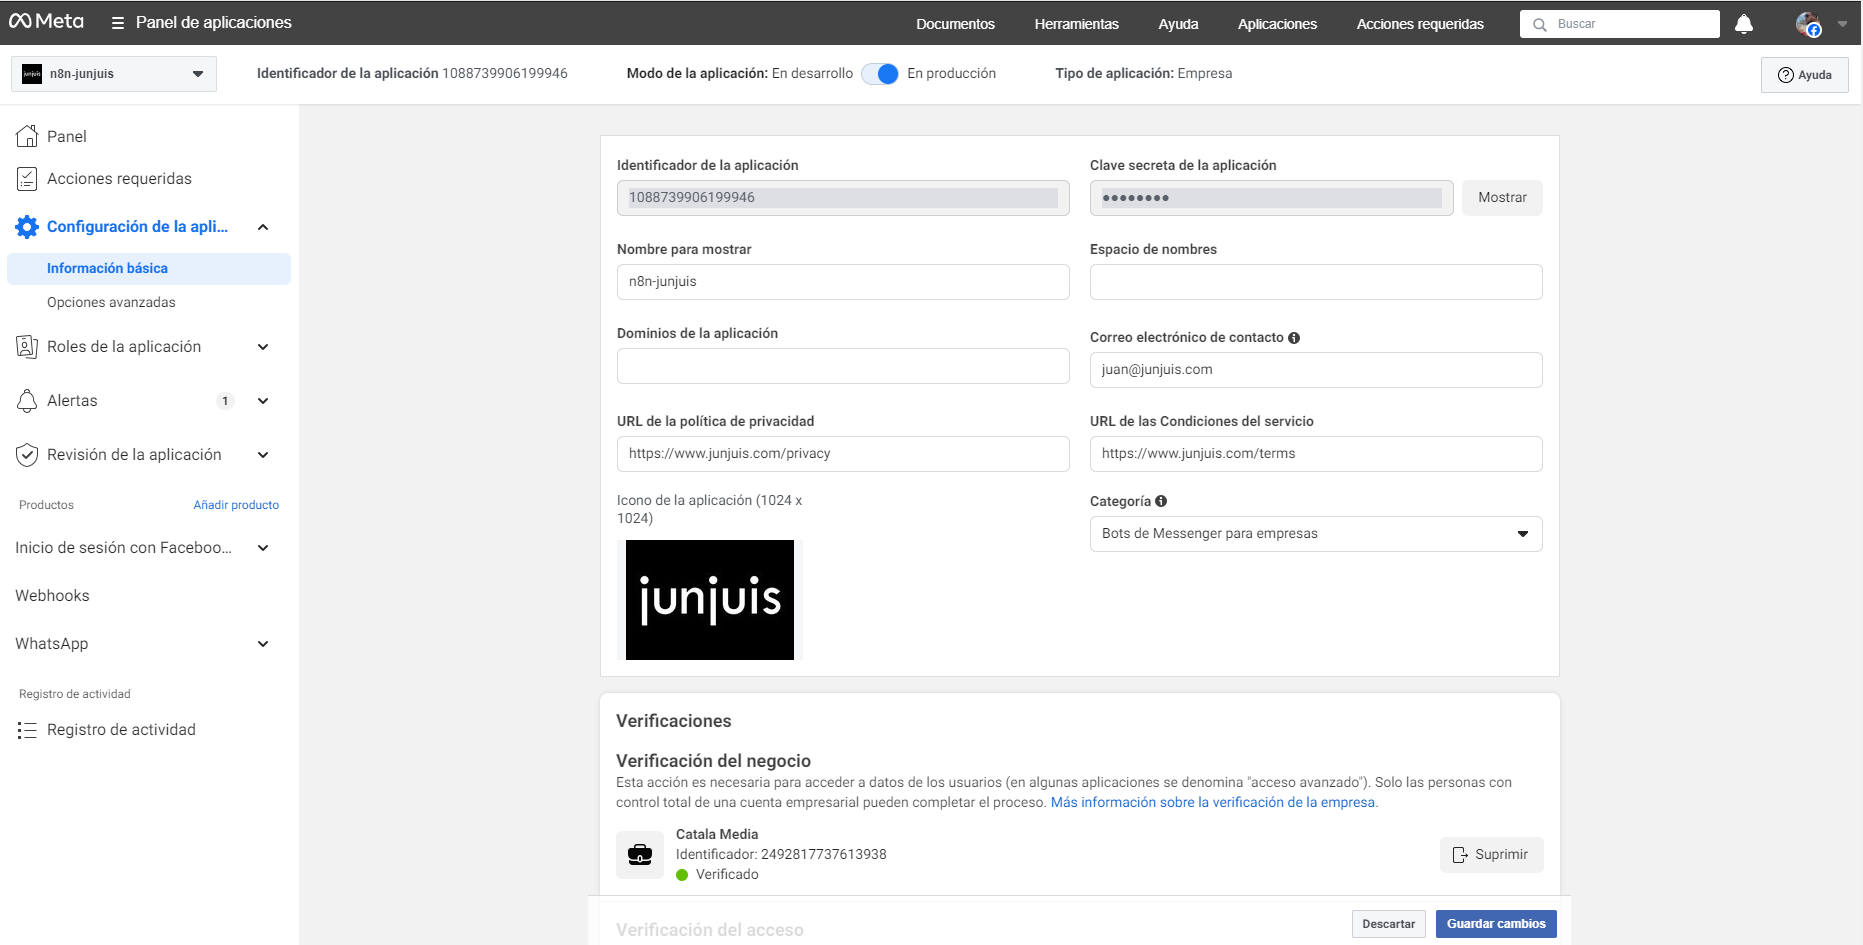Viewport: 1863px width, 945px height.
Task: Open Documentos in the top menu
Action: [x=955, y=24]
